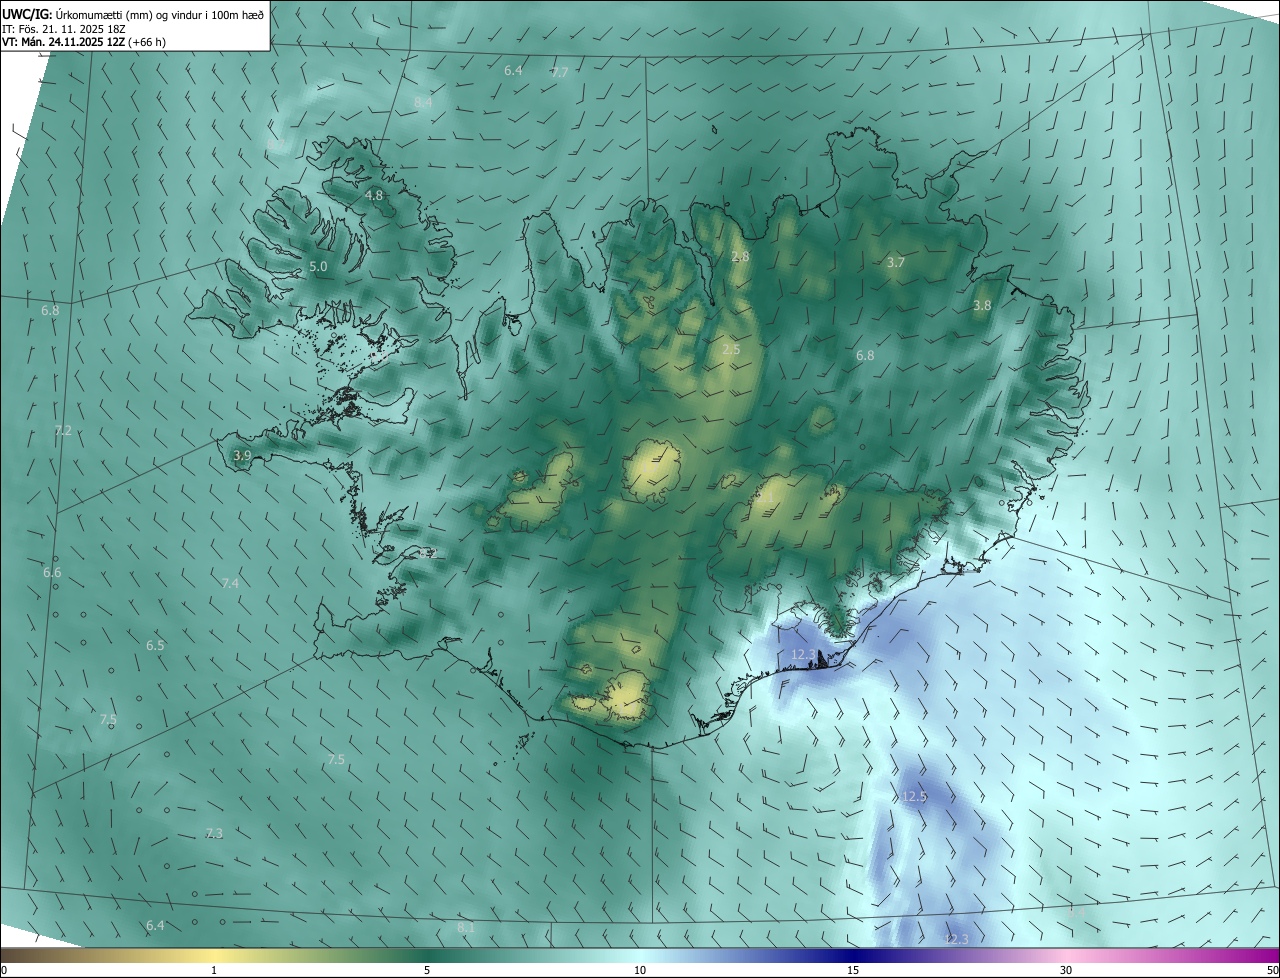Select the 3.7 value label
The image size is (1280, 978).
pyautogui.click(x=896, y=263)
